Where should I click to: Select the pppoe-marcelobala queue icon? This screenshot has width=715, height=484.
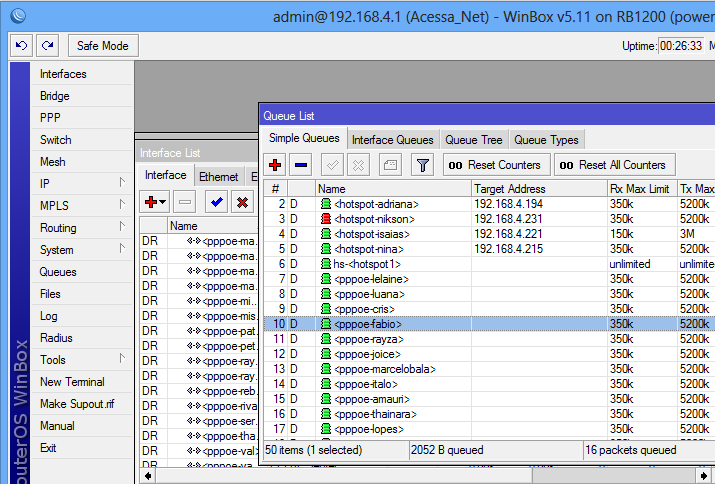[x=326, y=369]
